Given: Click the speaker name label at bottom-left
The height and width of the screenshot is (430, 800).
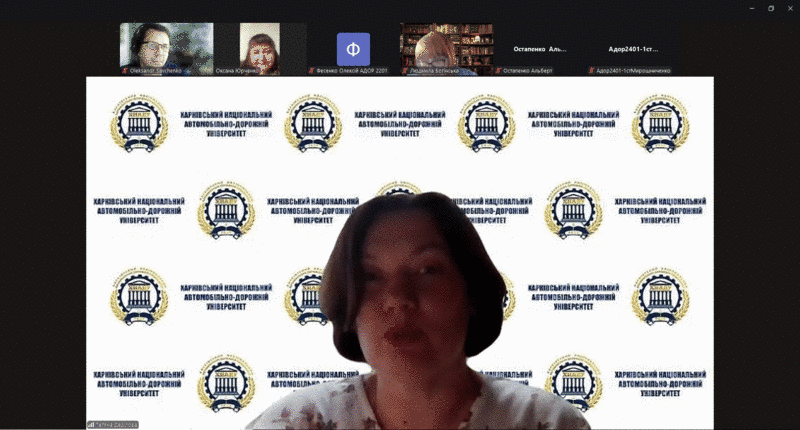Looking at the screenshot, I should click(x=116, y=424).
